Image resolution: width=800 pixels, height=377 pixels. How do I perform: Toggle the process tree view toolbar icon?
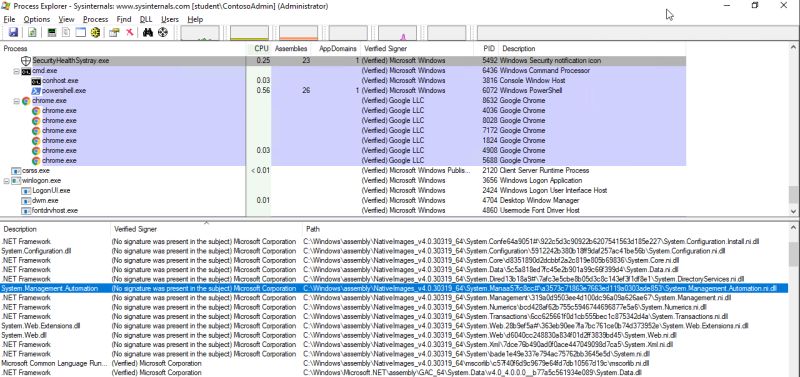66,33
